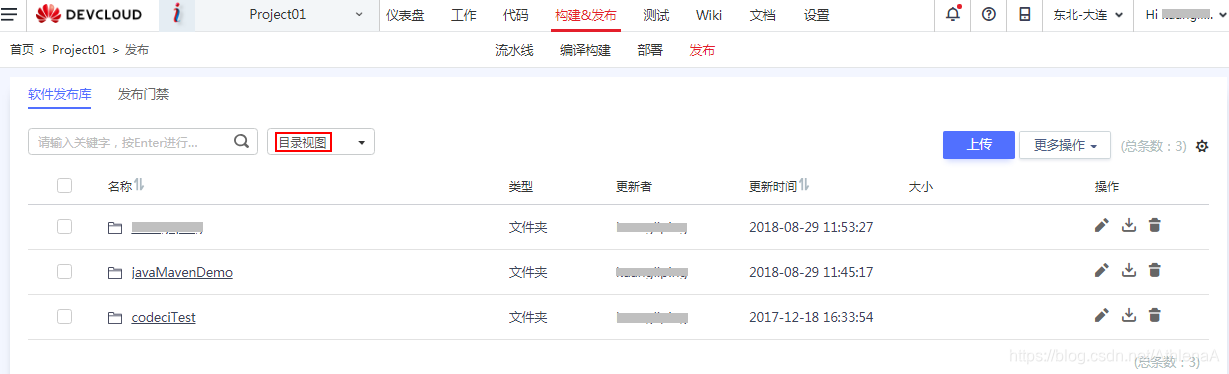This screenshot has width=1229, height=374.
Task: Open the notification bell icon
Action: pos(953,15)
